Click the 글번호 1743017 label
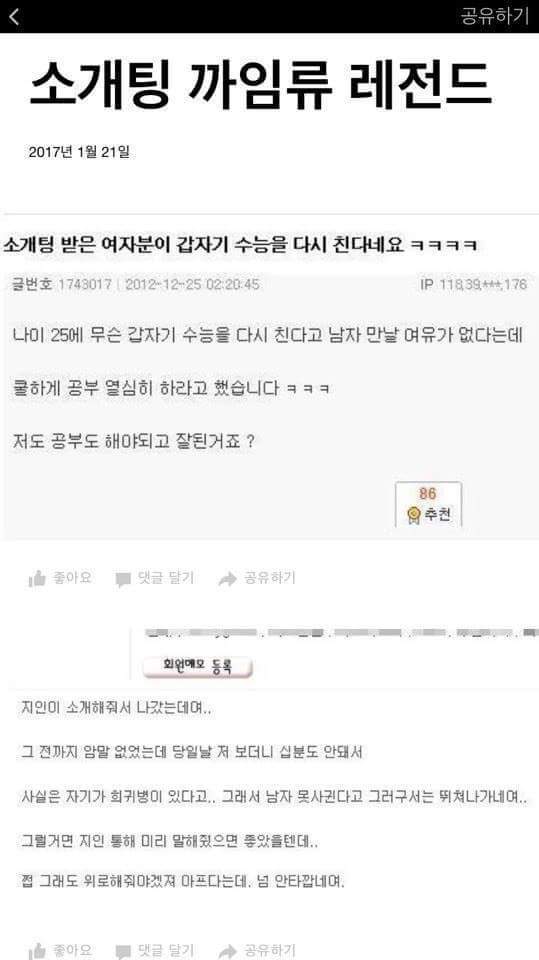The image size is (539, 960). point(61,285)
